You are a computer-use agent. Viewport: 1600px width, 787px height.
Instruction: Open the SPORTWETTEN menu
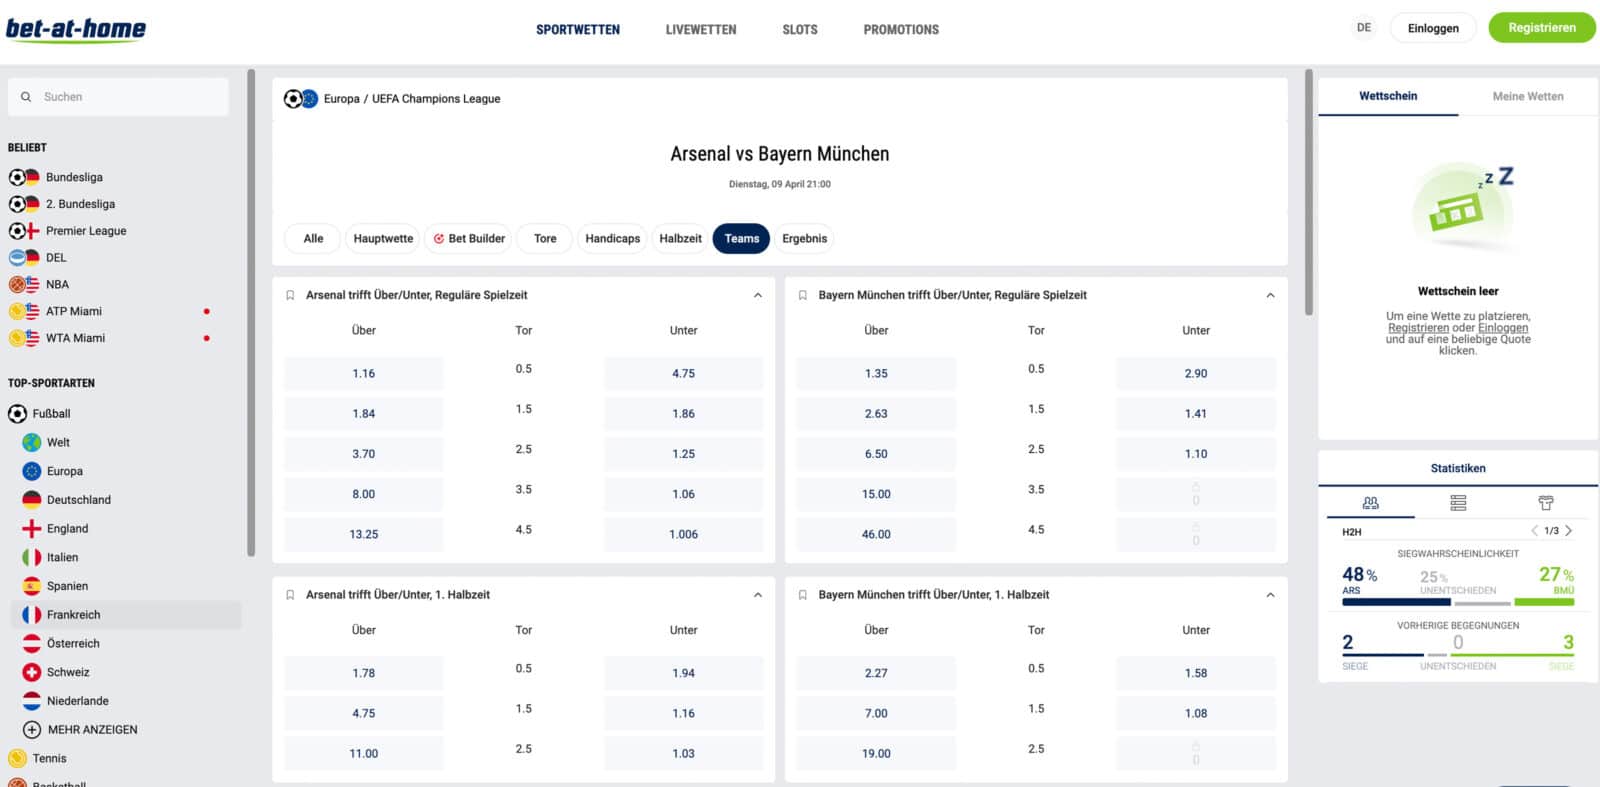[578, 29]
